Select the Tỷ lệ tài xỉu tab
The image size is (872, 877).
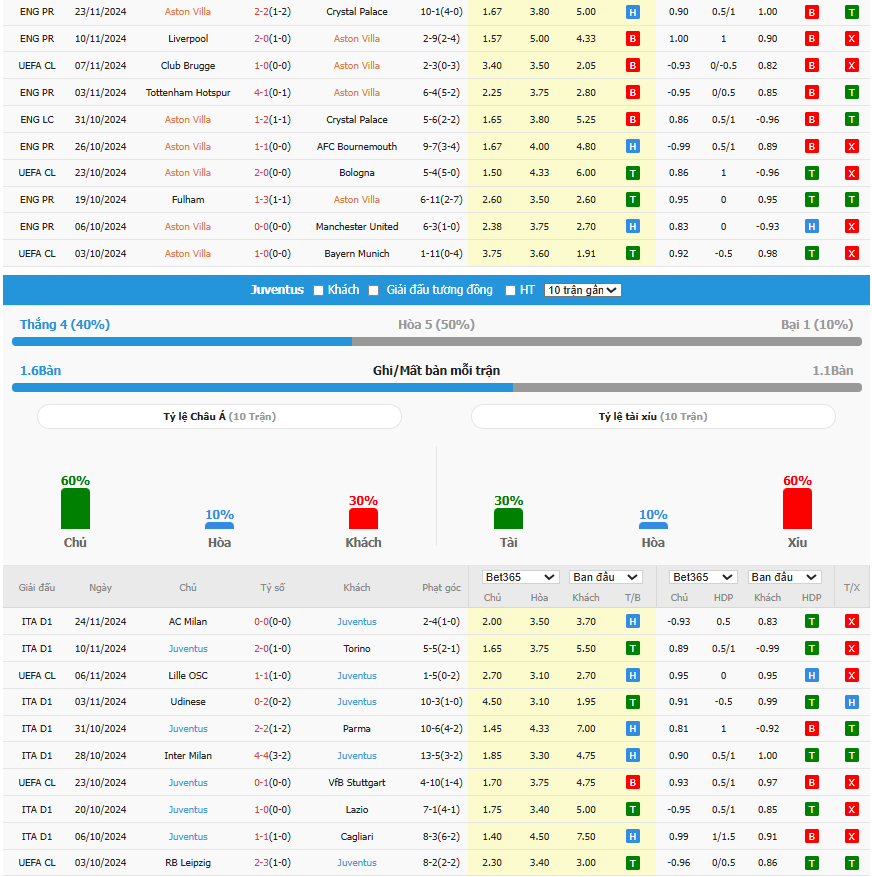tap(653, 417)
